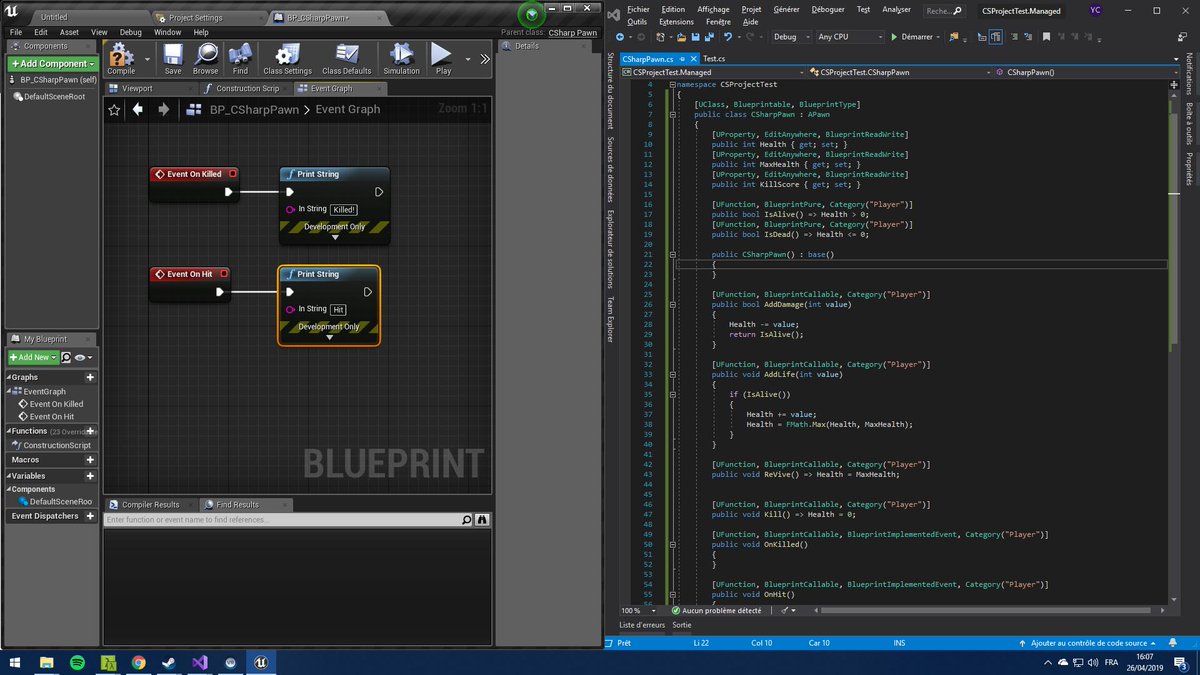The height and width of the screenshot is (675, 1200).
Task: Add event dispatcher with plus button
Action: 90,516
